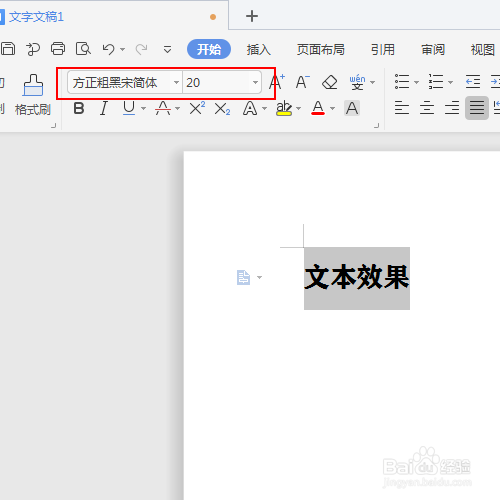This screenshot has height=500, width=500.
Task: Align text right
Action: click(452, 108)
